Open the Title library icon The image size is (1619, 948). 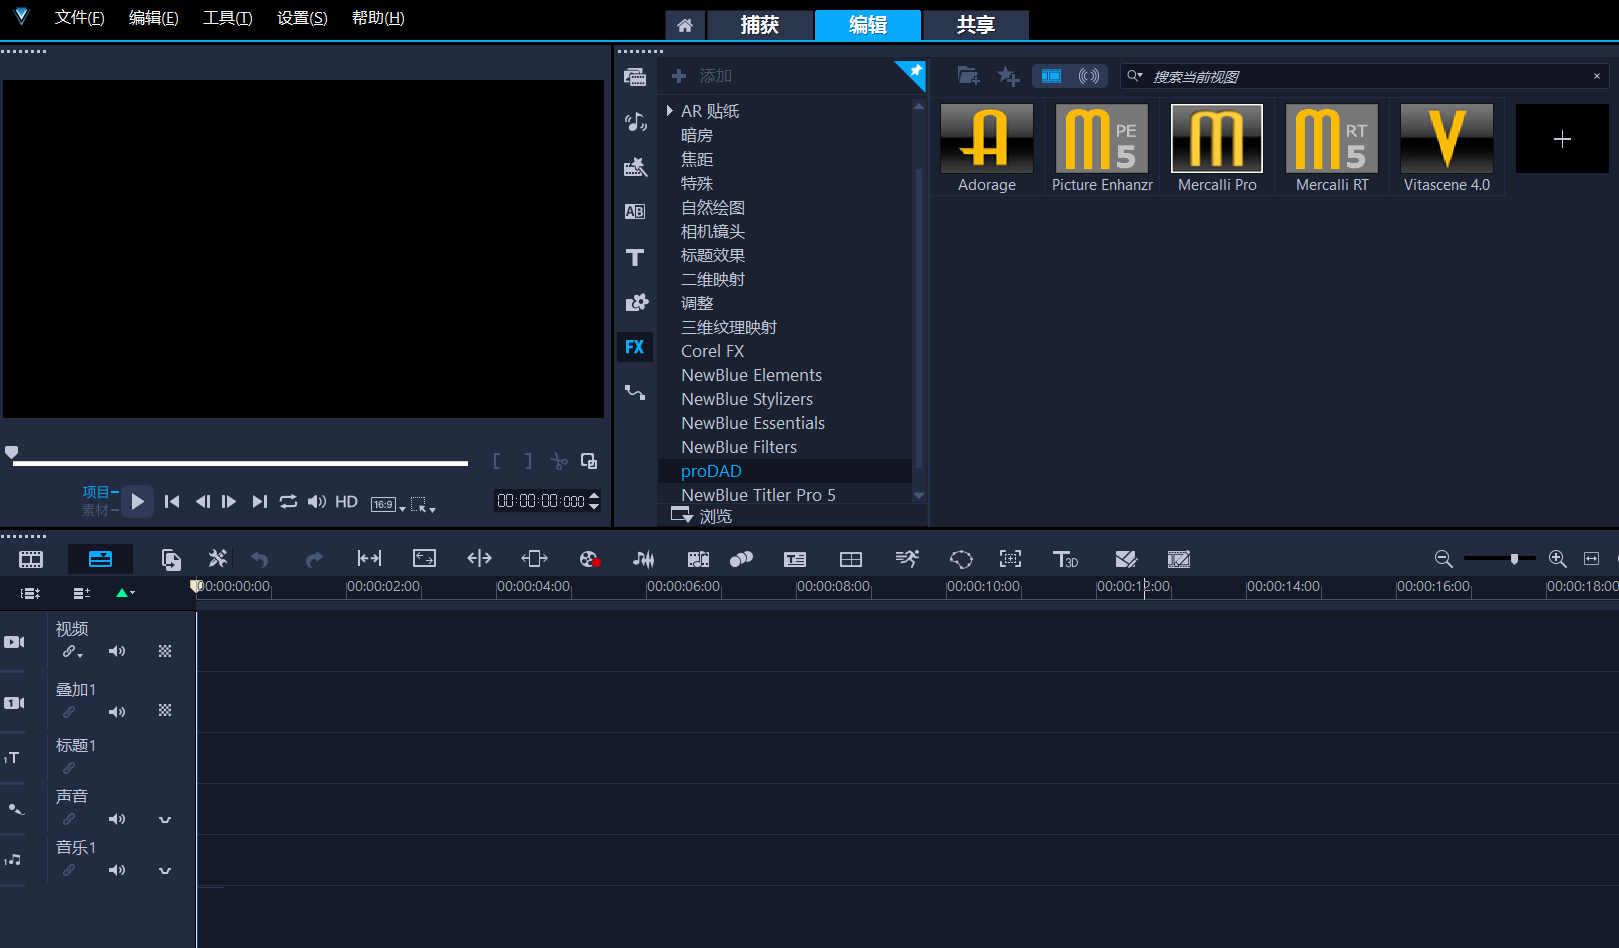634,257
